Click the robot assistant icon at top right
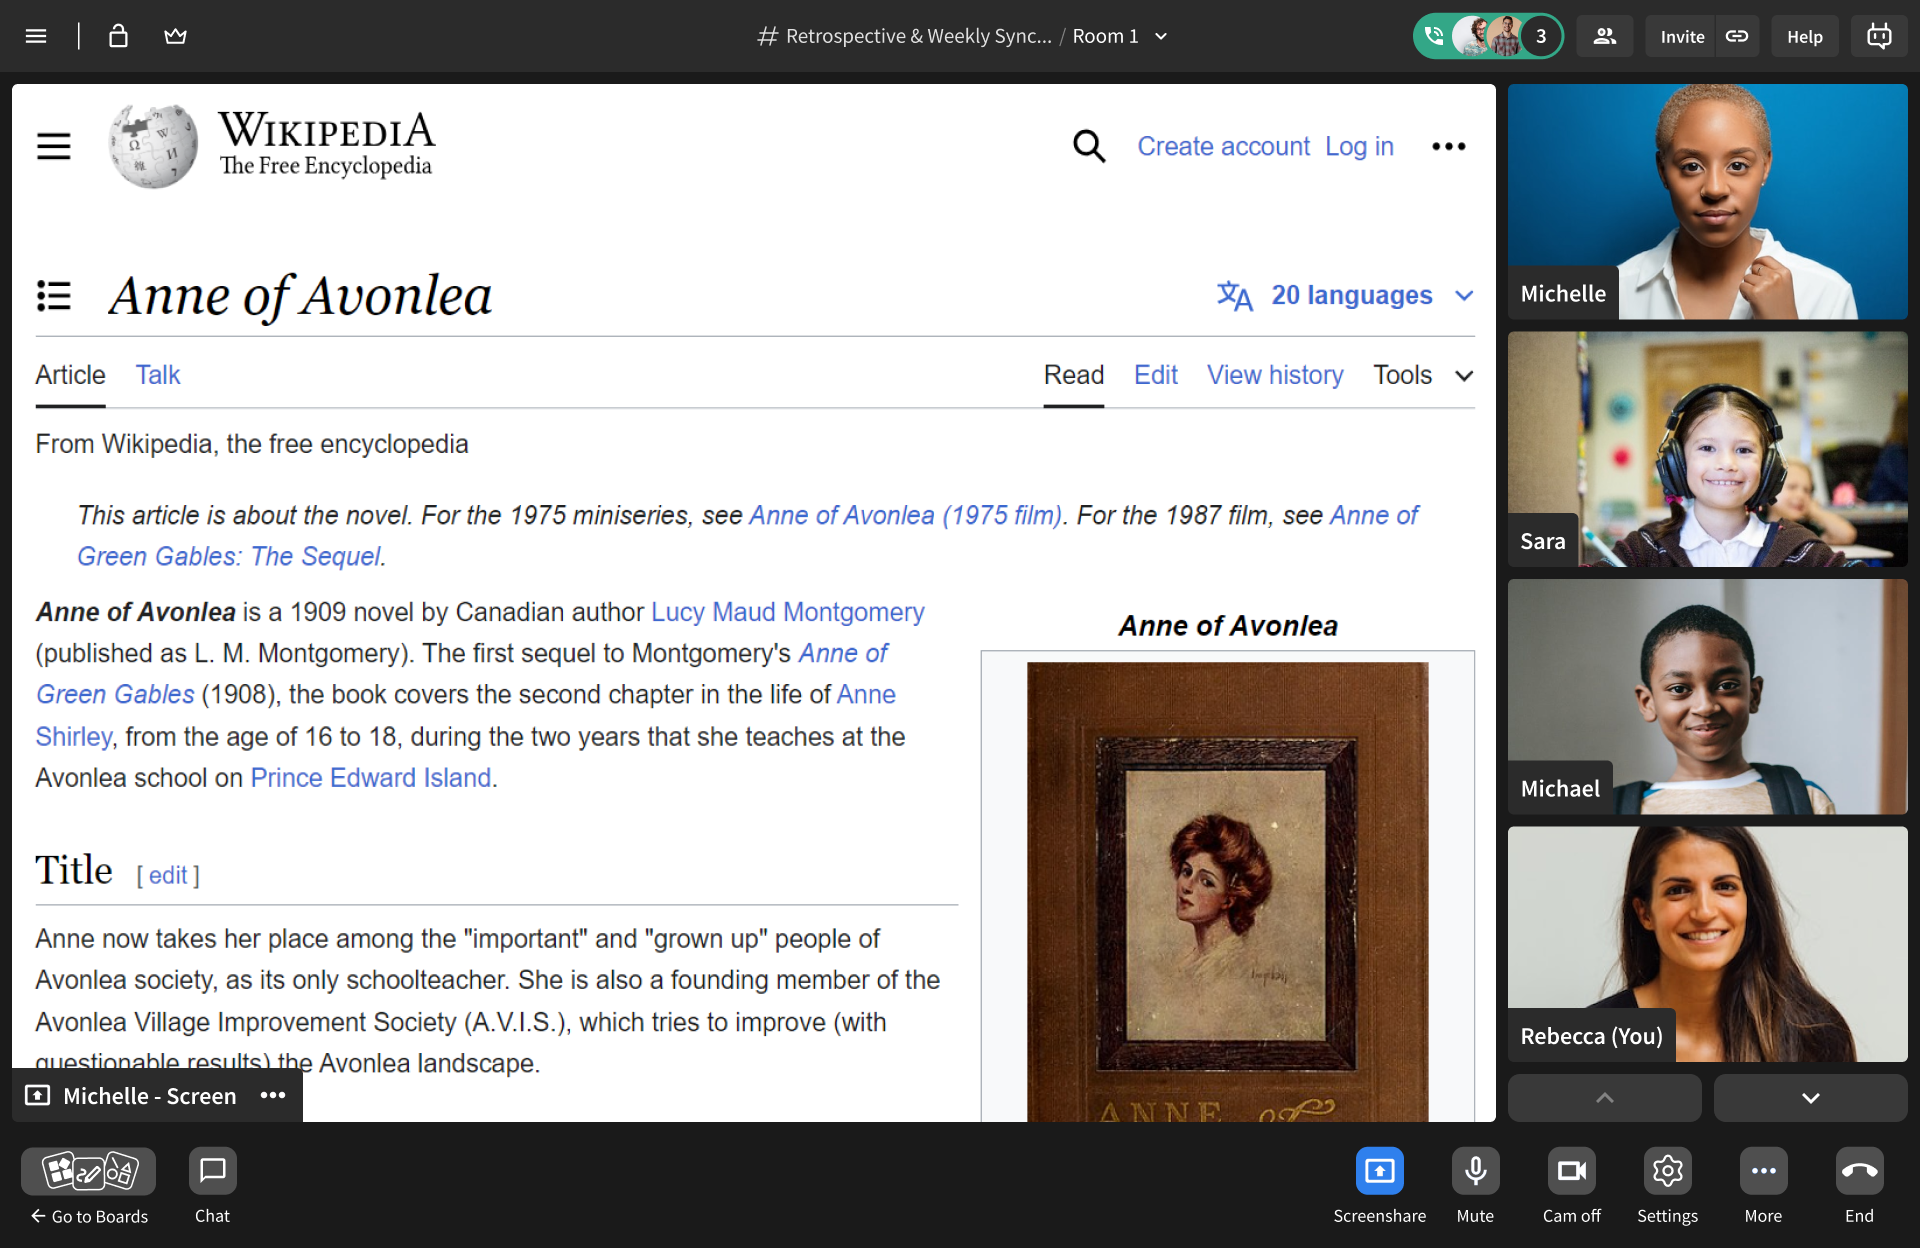The height and width of the screenshot is (1248, 1920). pos(1879,36)
